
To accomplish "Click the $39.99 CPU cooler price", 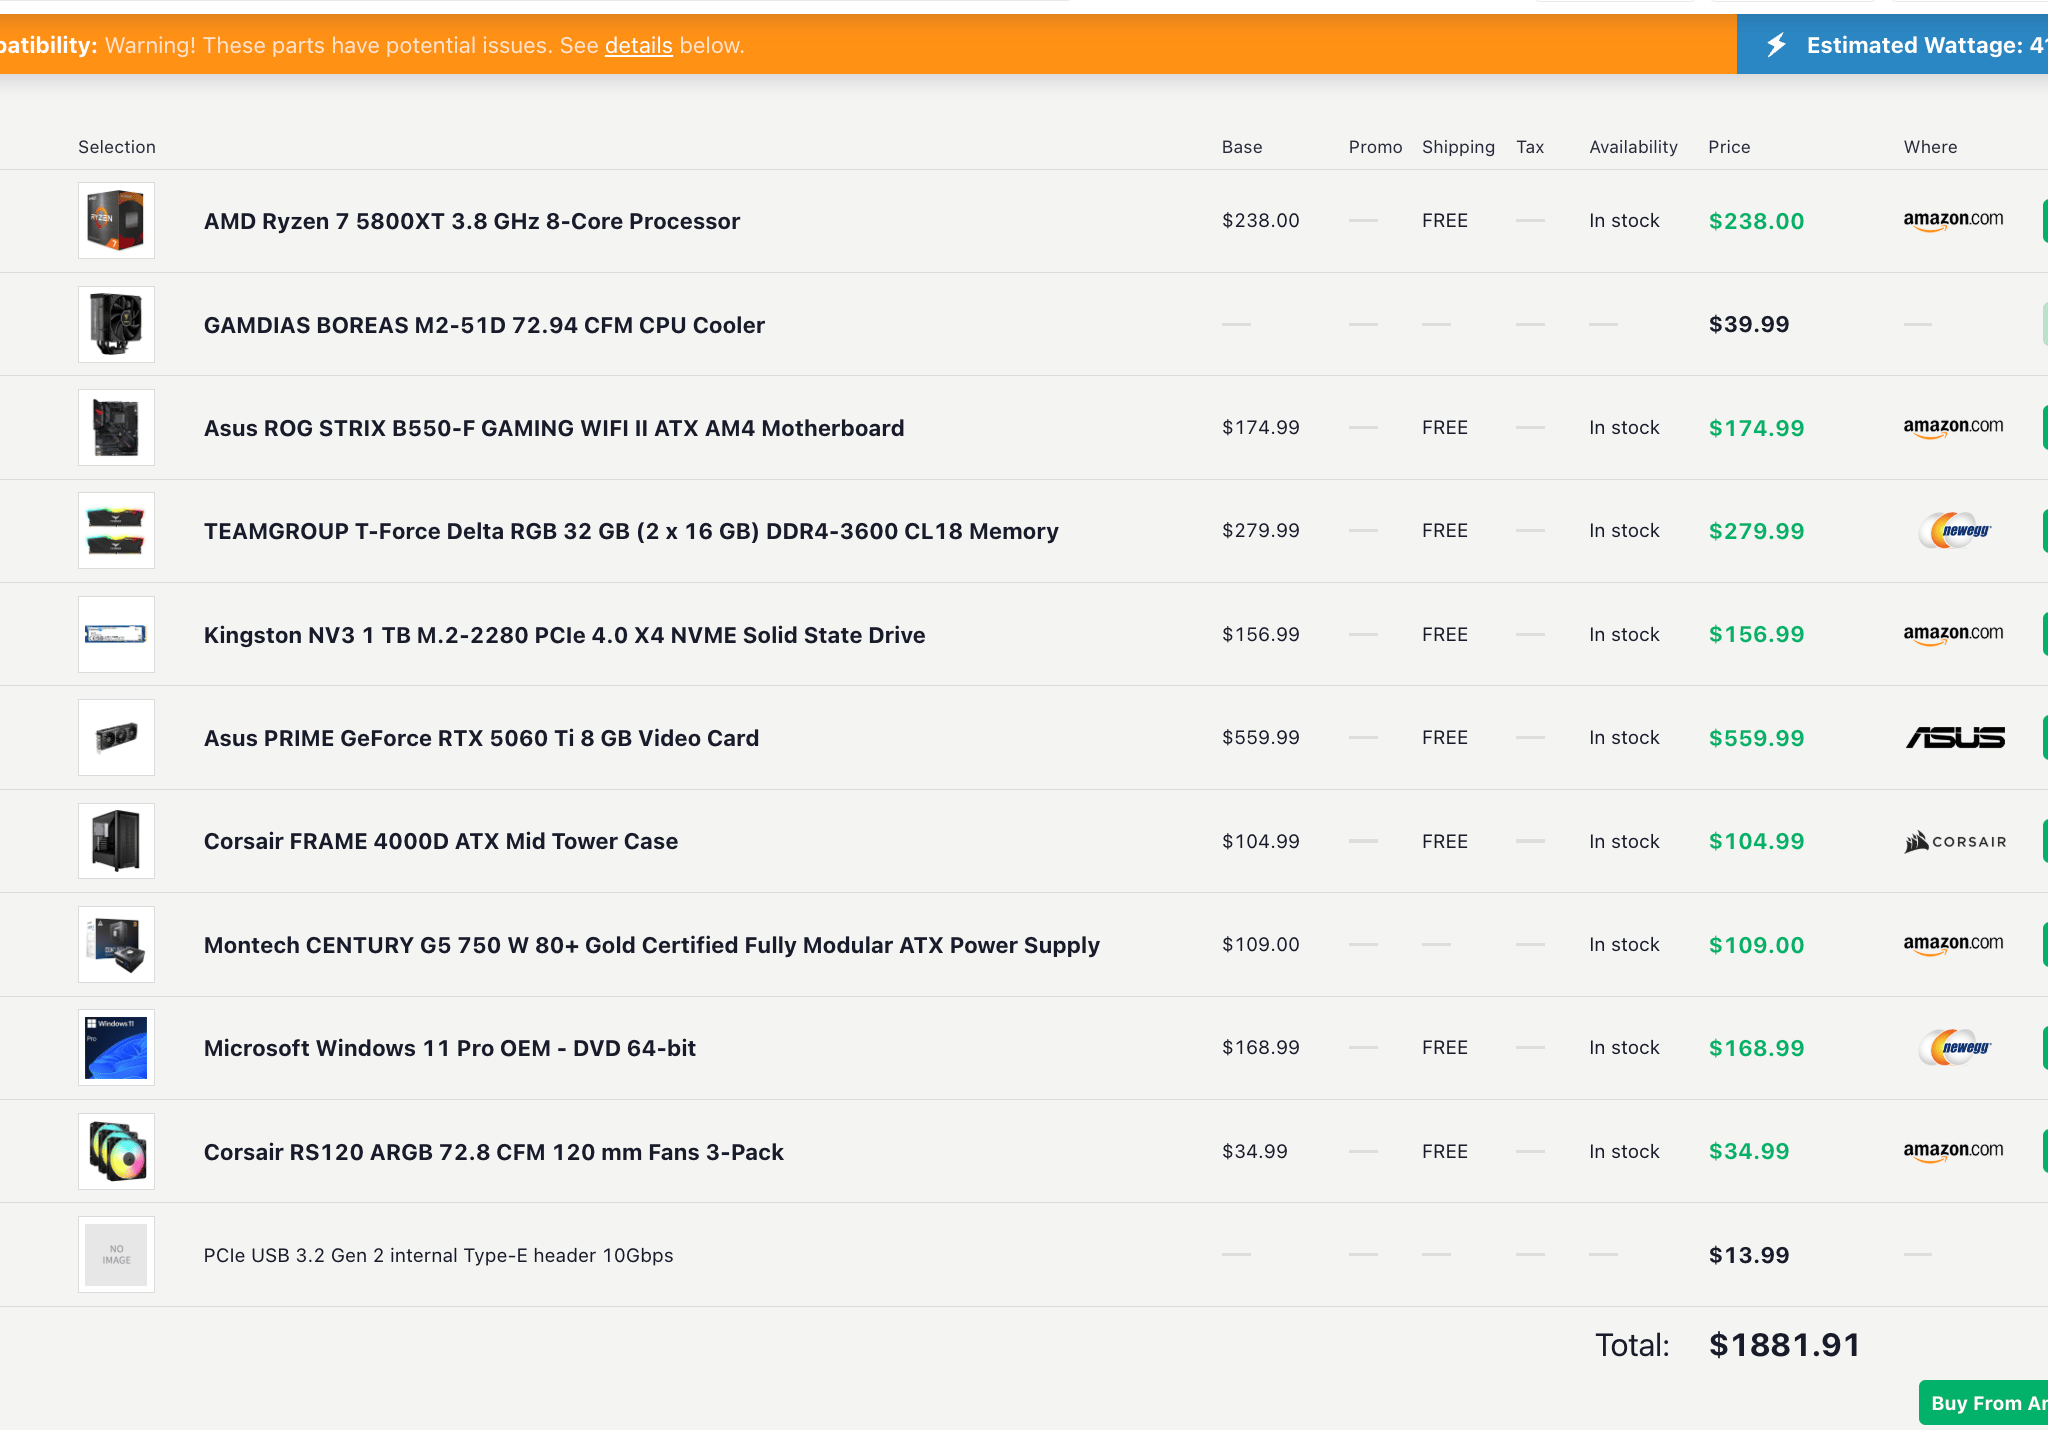I will point(1749,324).
